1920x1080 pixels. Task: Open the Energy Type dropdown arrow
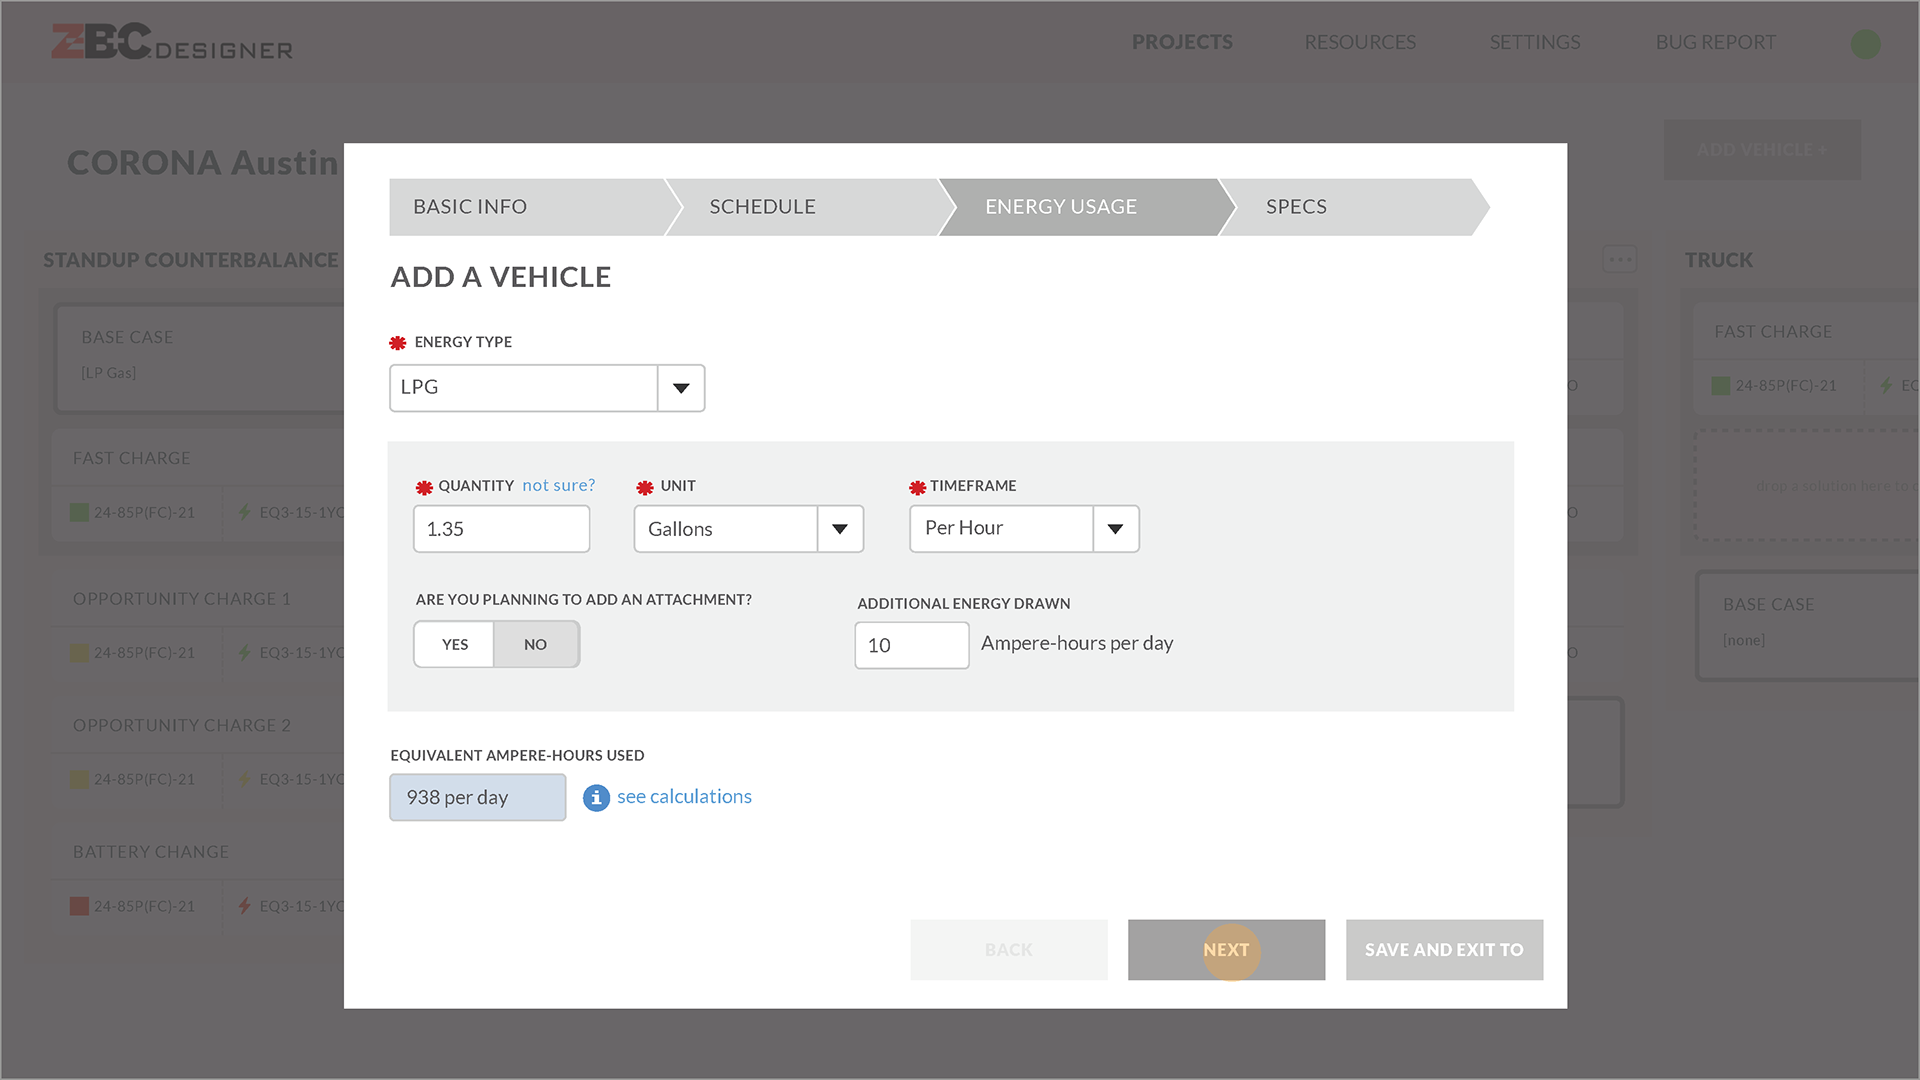pos(681,389)
